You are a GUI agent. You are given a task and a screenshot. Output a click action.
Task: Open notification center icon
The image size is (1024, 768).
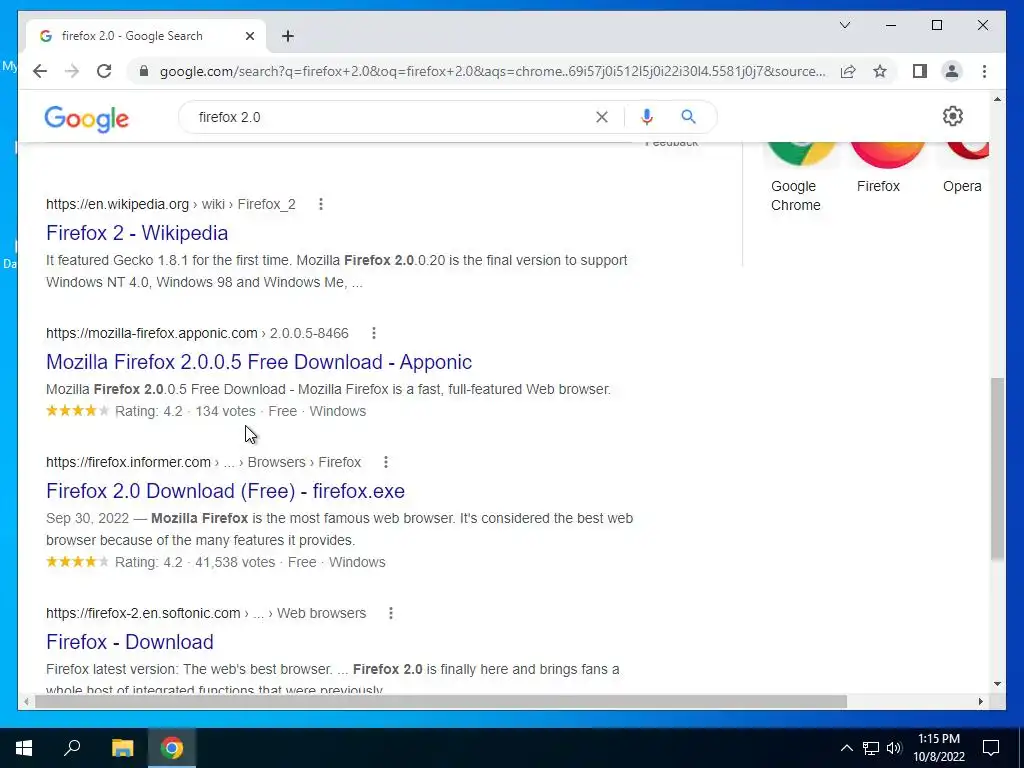coord(991,748)
